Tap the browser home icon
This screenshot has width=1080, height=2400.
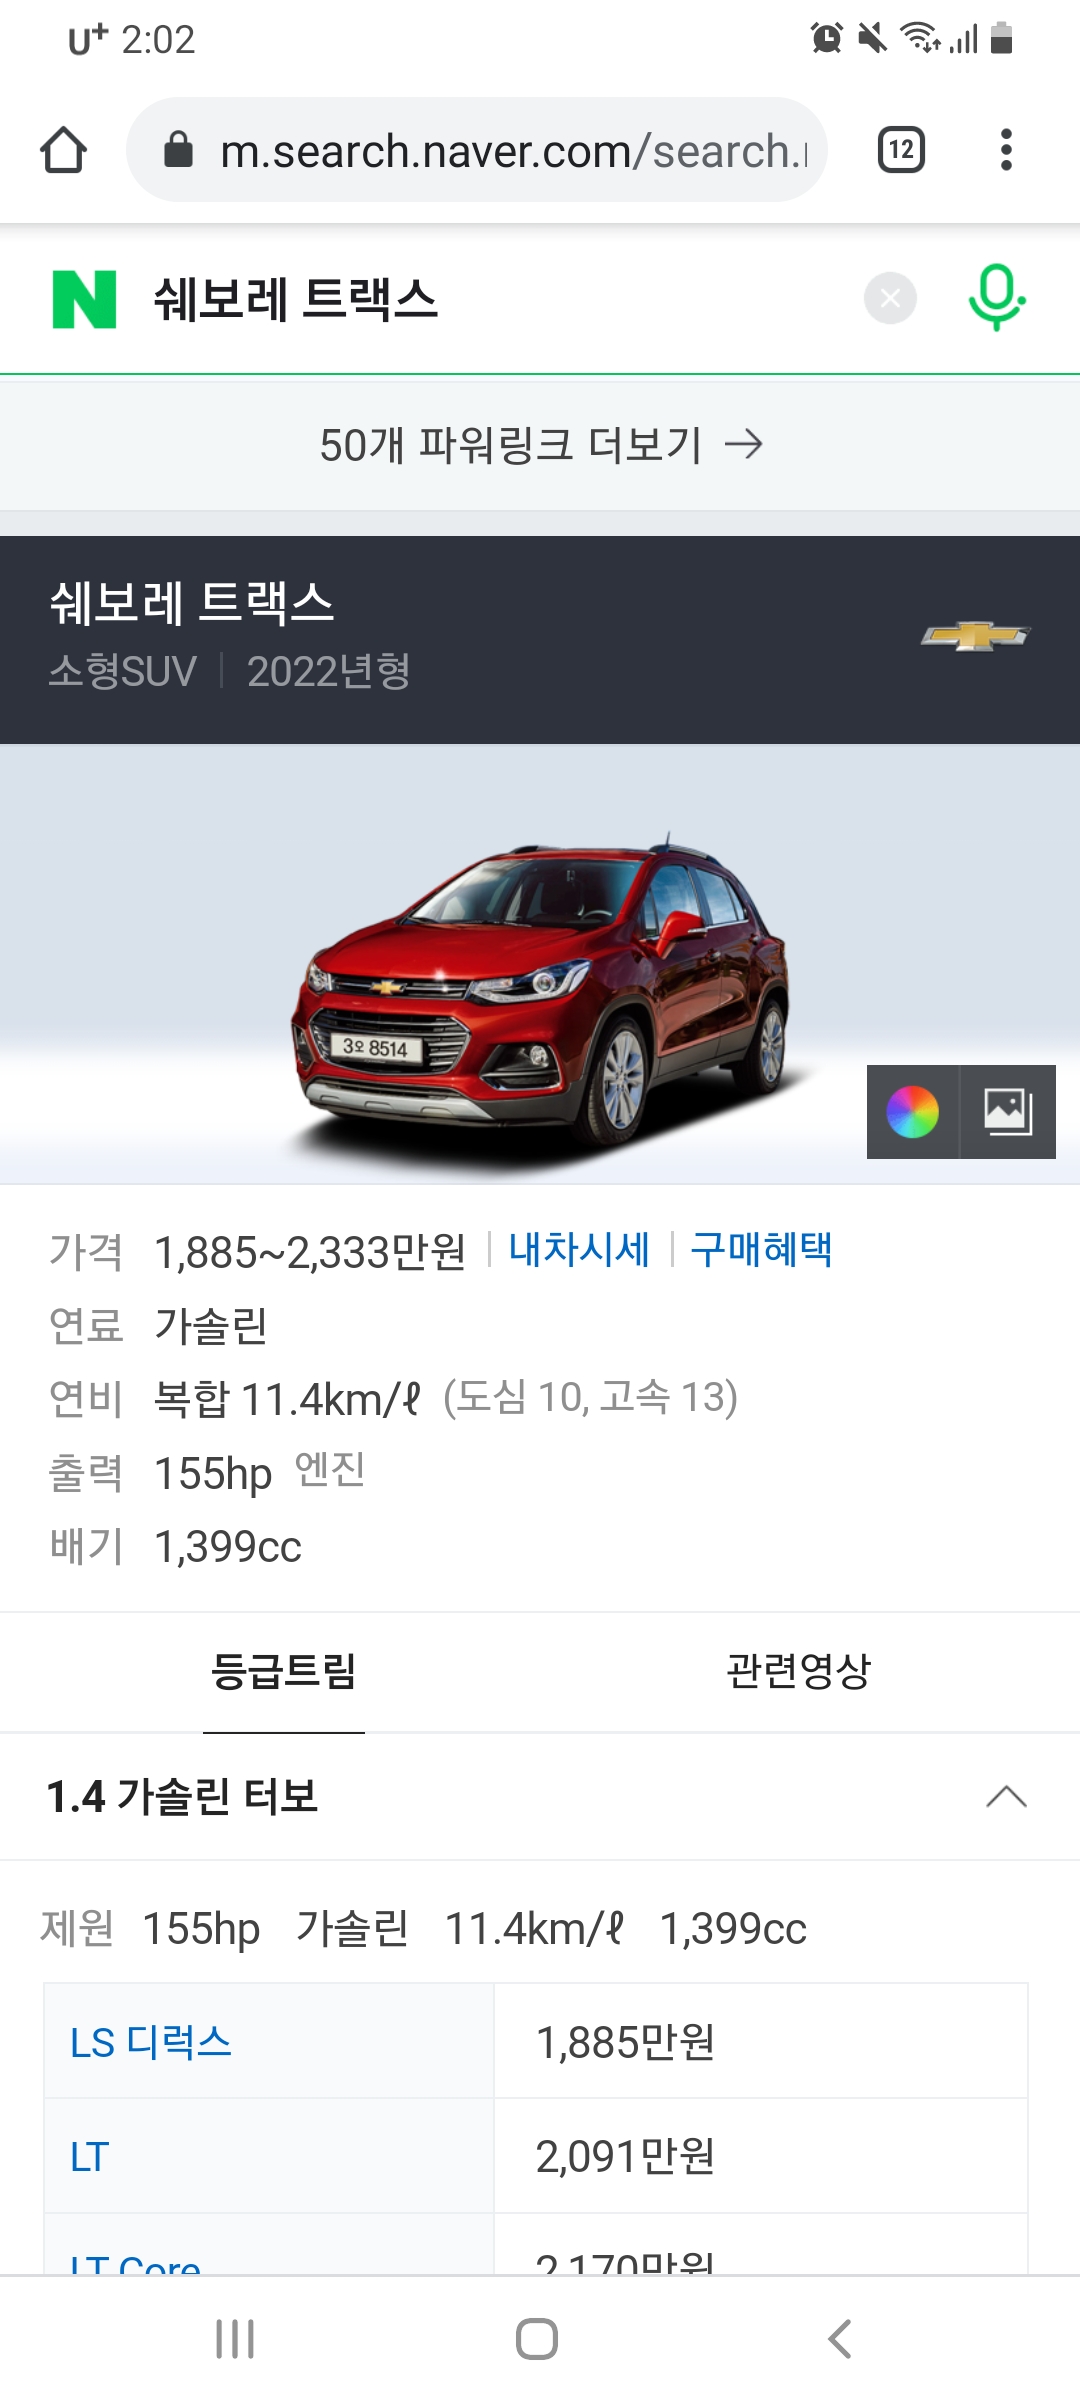(x=63, y=150)
